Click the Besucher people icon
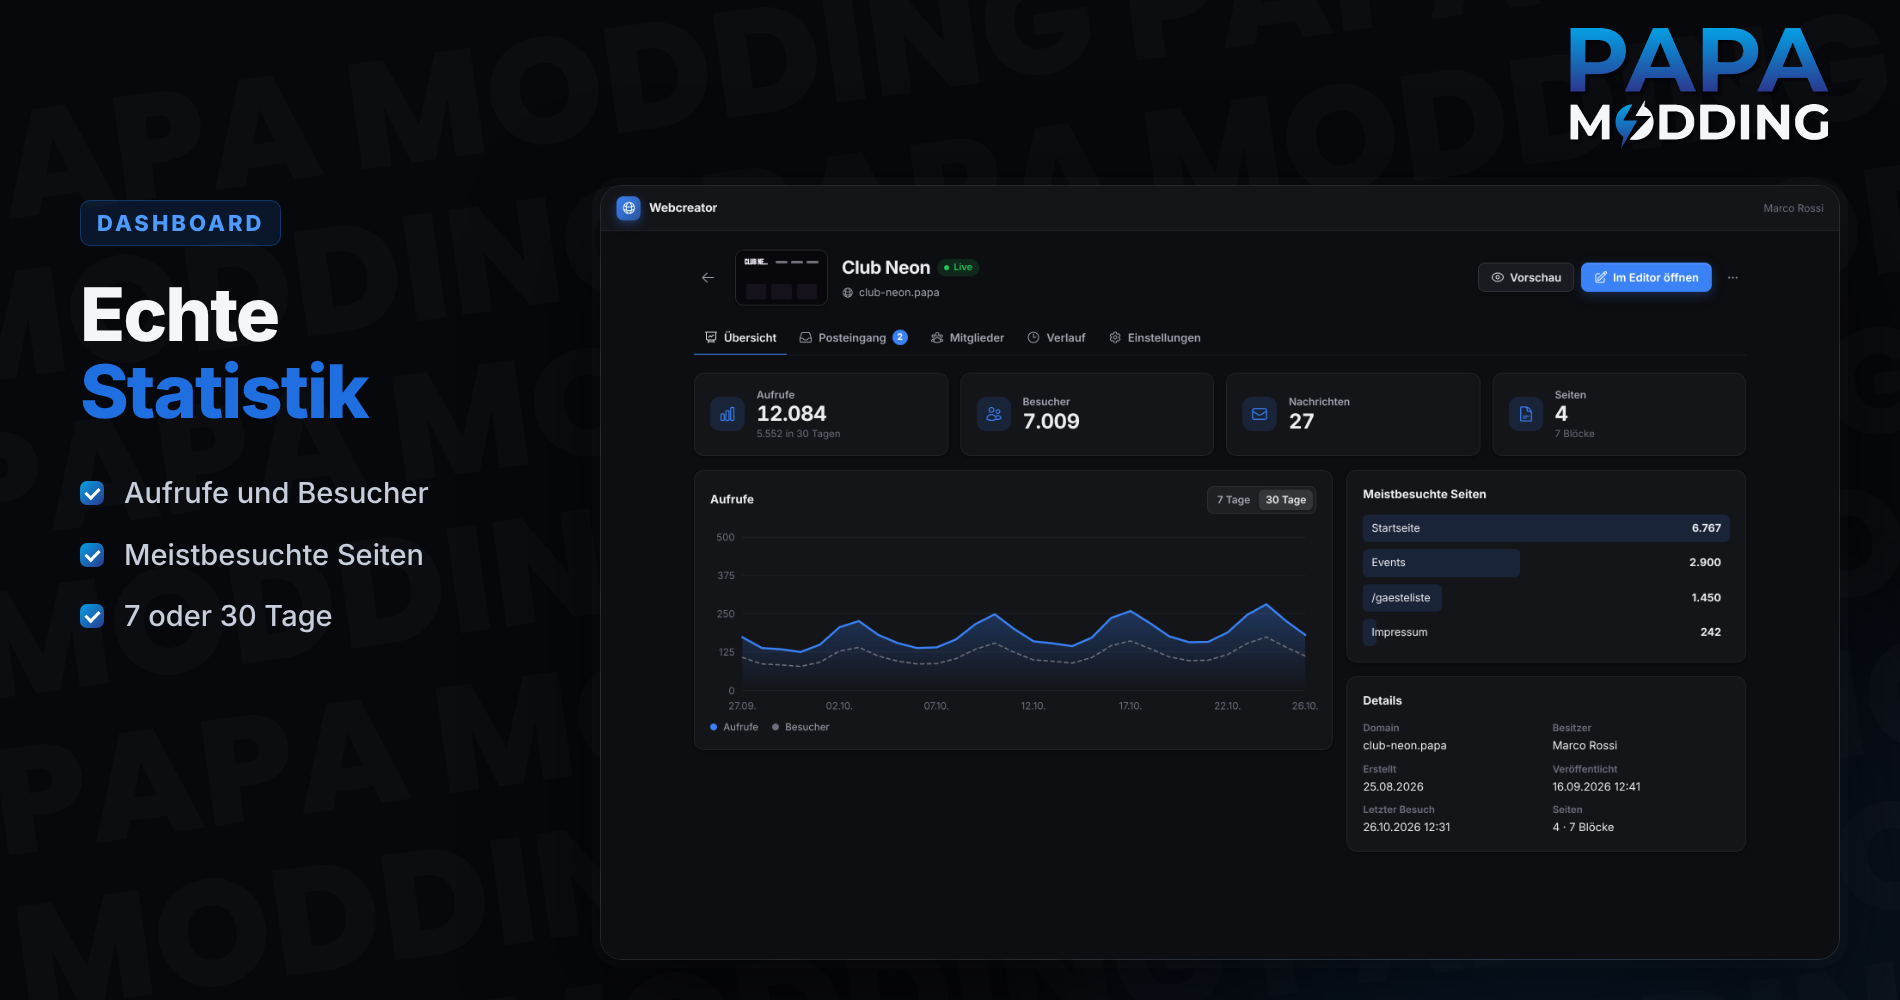This screenshot has height=1000, width=1900. point(994,414)
